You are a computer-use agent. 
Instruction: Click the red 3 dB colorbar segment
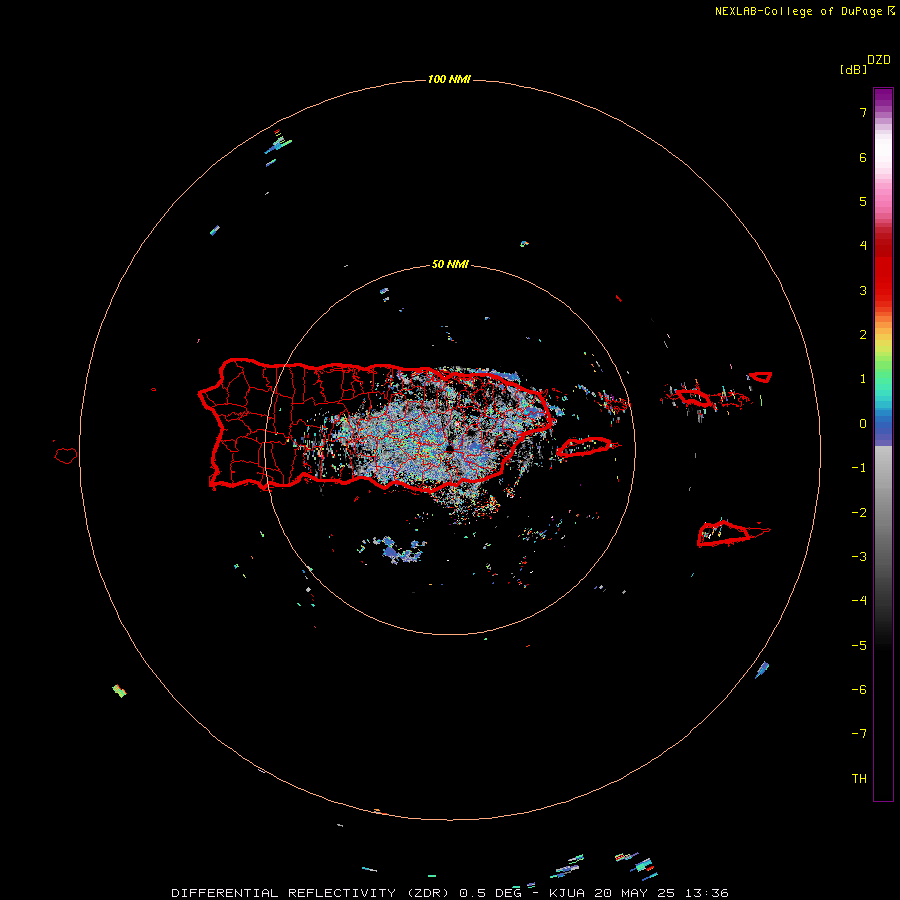883,290
